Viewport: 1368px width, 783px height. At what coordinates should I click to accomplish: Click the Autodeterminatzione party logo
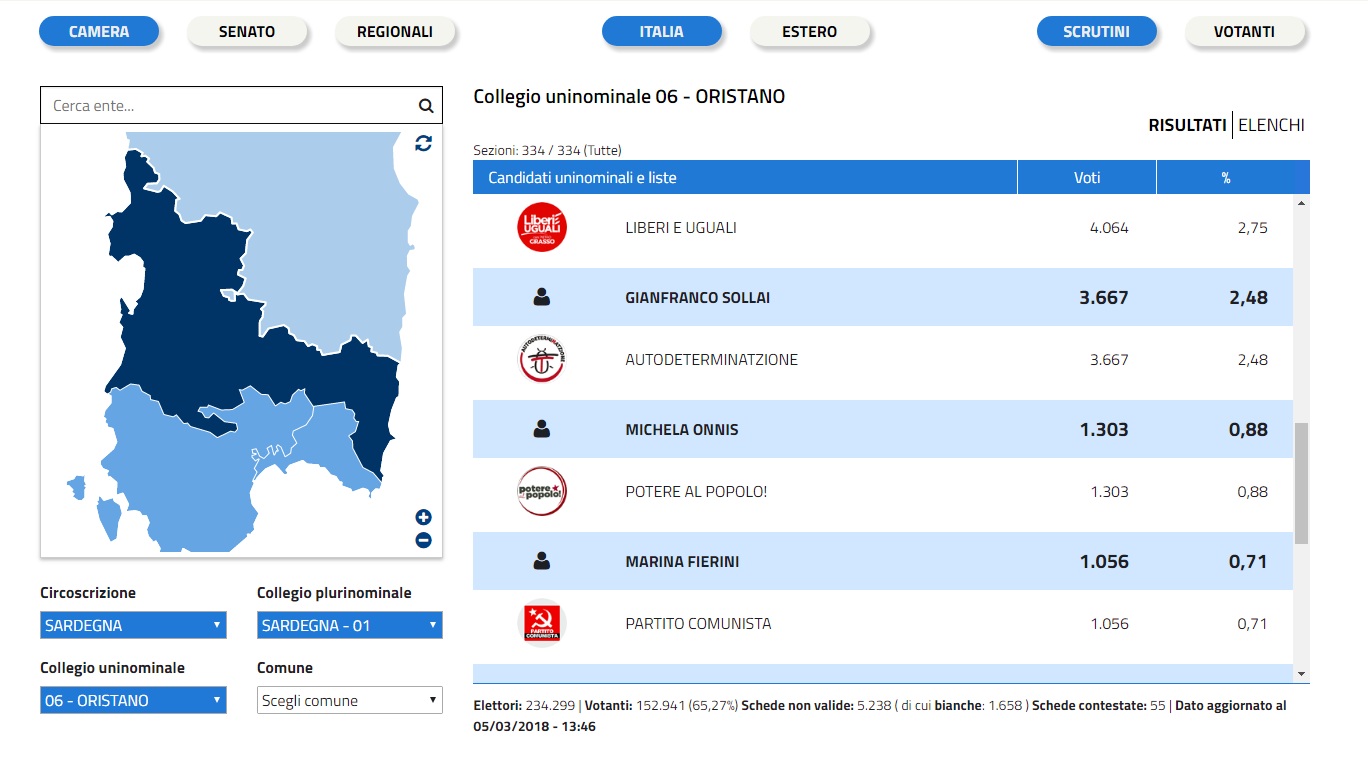pyautogui.click(x=542, y=360)
